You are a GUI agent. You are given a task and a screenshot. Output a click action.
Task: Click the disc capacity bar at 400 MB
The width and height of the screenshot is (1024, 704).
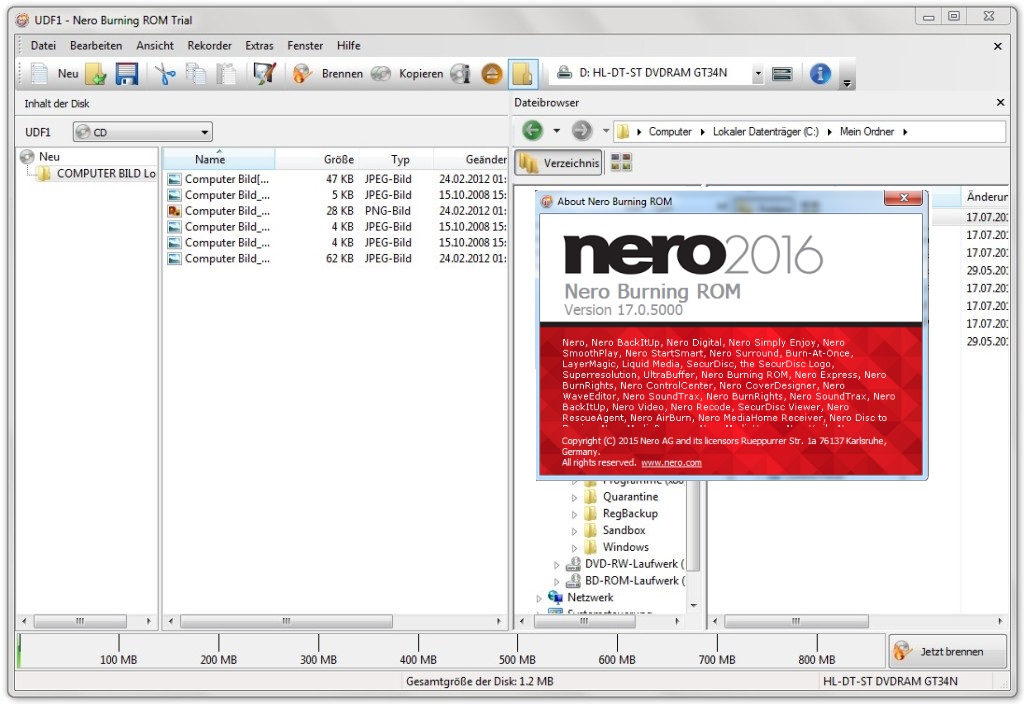click(418, 650)
